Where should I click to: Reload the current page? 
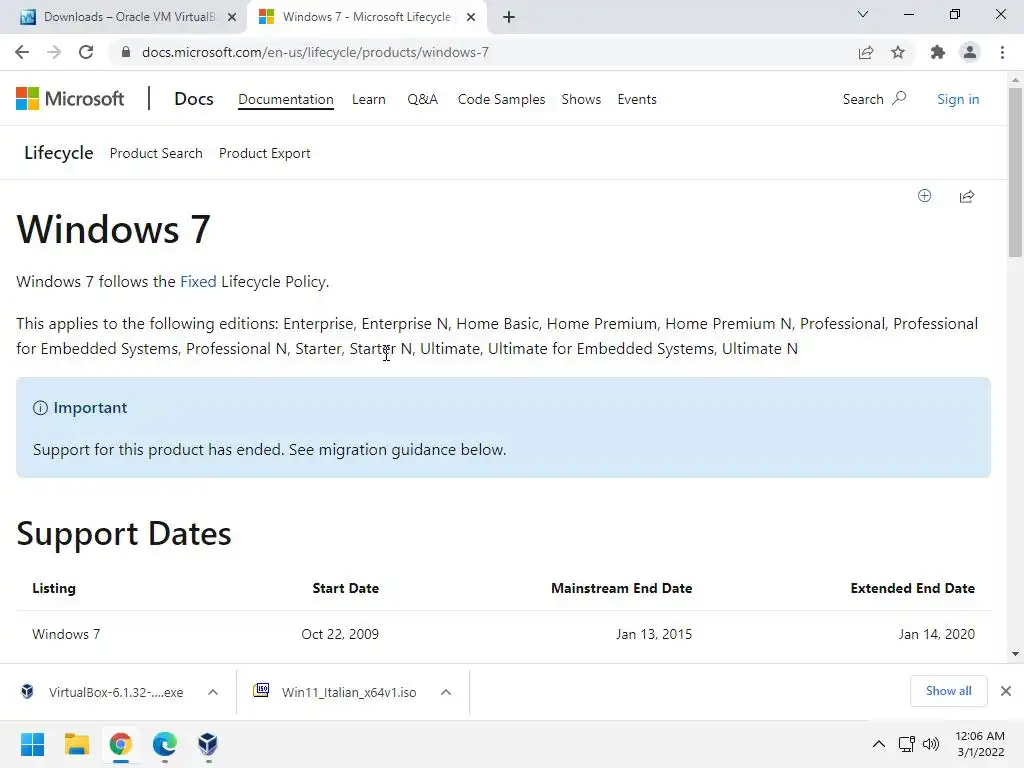click(86, 52)
